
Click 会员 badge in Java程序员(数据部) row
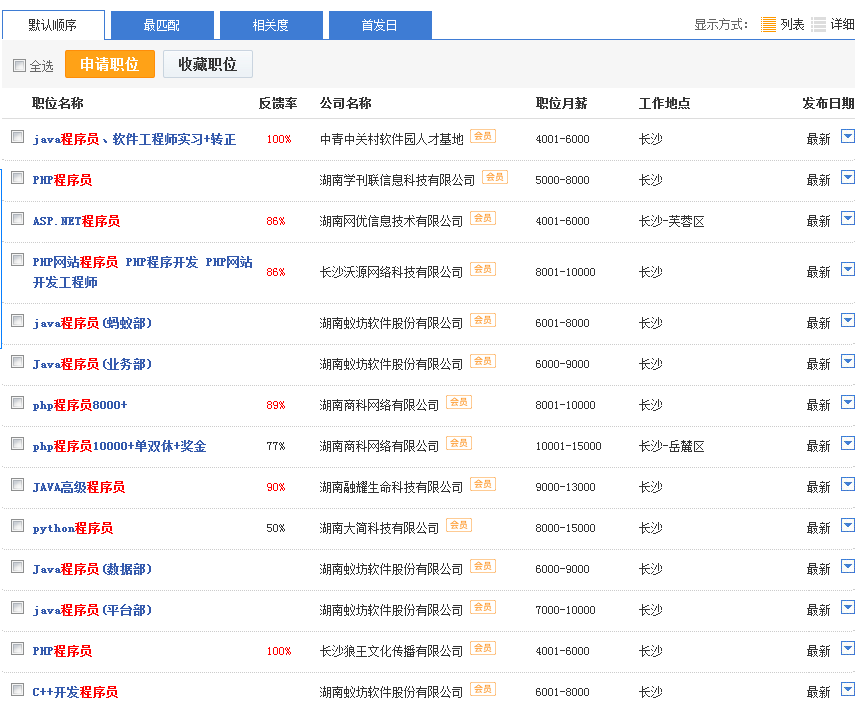click(483, 566)
